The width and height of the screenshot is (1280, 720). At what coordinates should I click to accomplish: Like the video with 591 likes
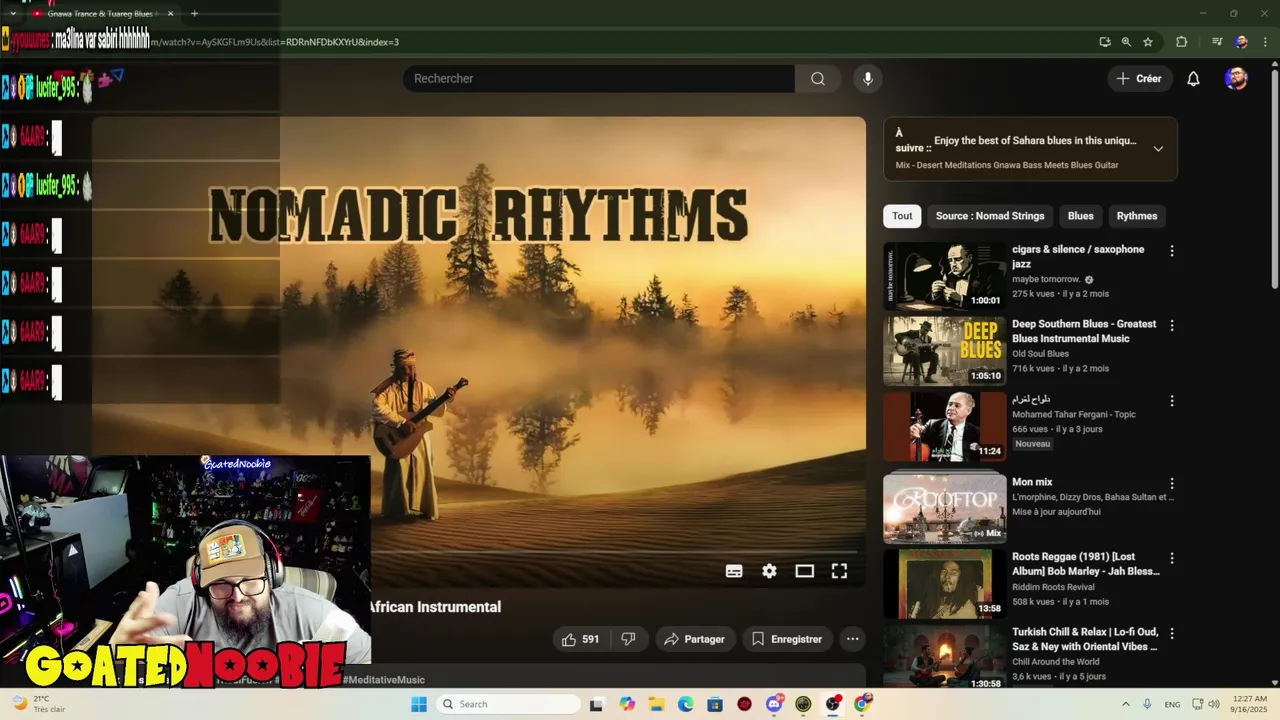tap(580, 639)
